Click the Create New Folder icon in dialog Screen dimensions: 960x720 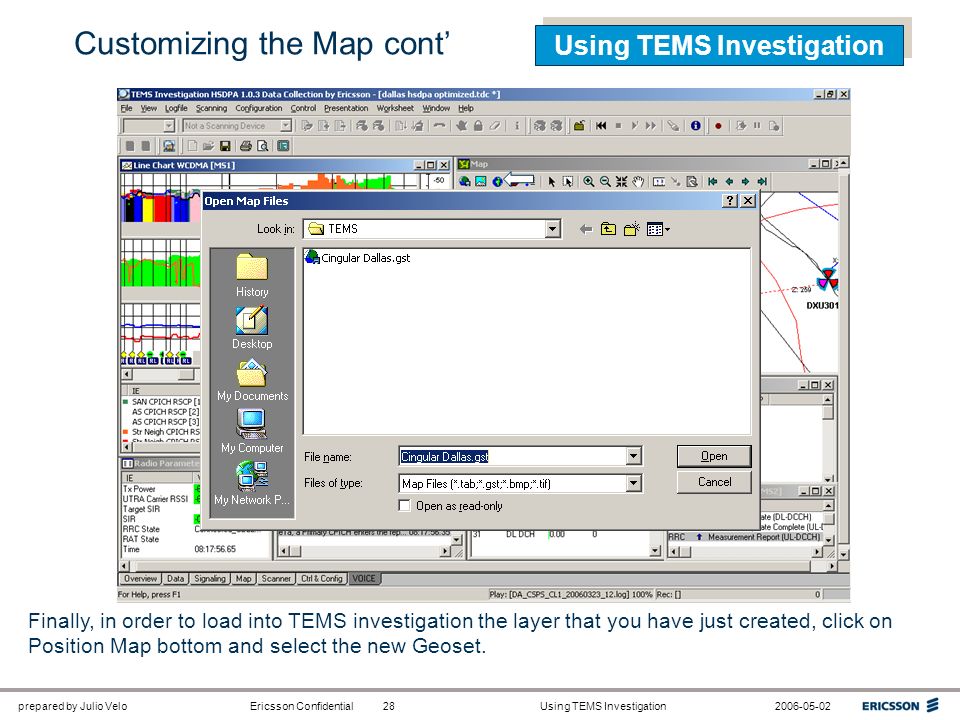pyautogui.click(x=631, y=229)
